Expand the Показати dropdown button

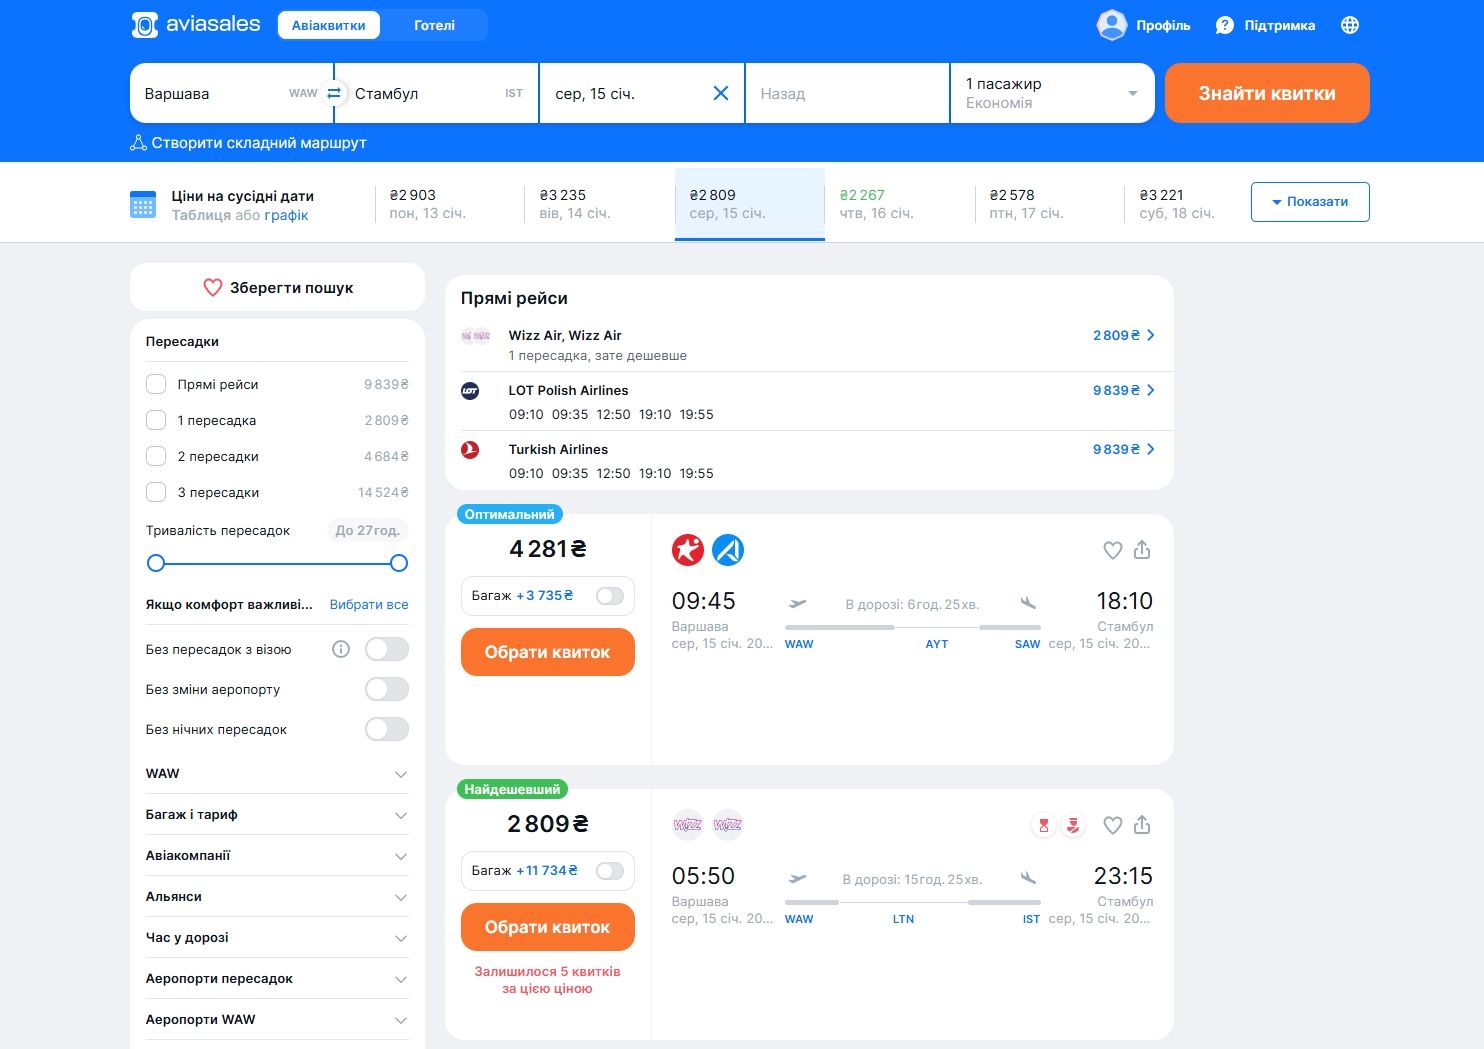click(x=1310, y=202)
